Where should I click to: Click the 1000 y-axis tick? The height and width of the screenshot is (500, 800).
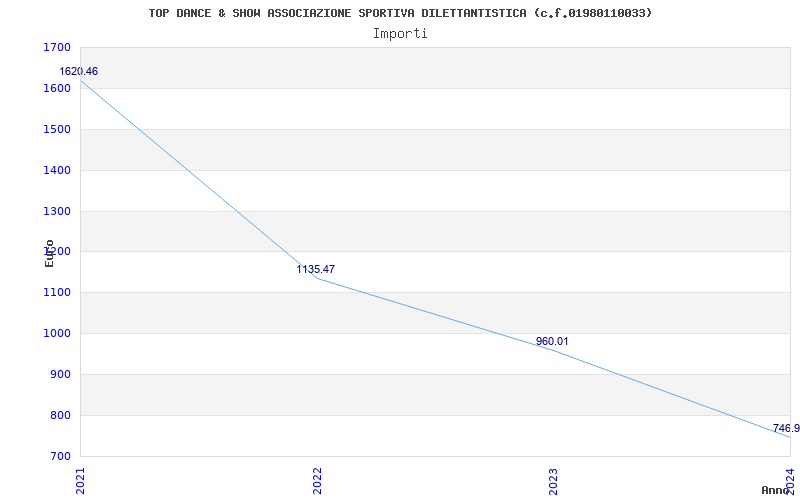coord(57,334)
